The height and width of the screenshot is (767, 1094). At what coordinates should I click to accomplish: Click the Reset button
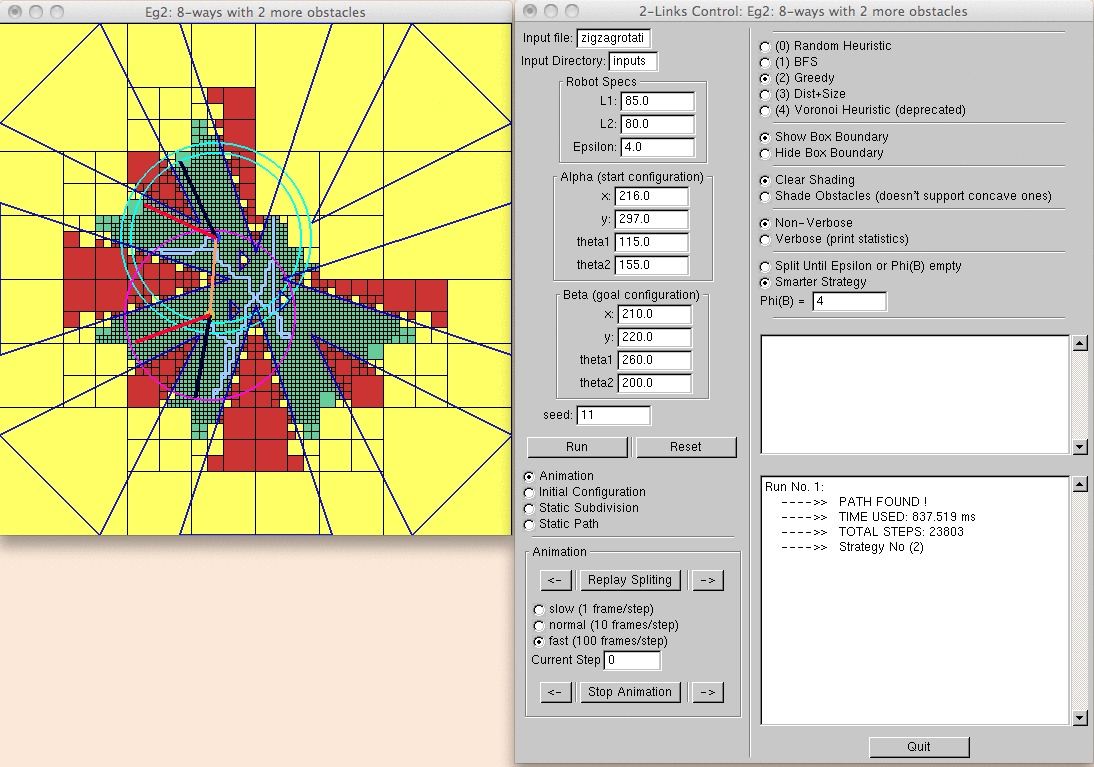point(686,447)
